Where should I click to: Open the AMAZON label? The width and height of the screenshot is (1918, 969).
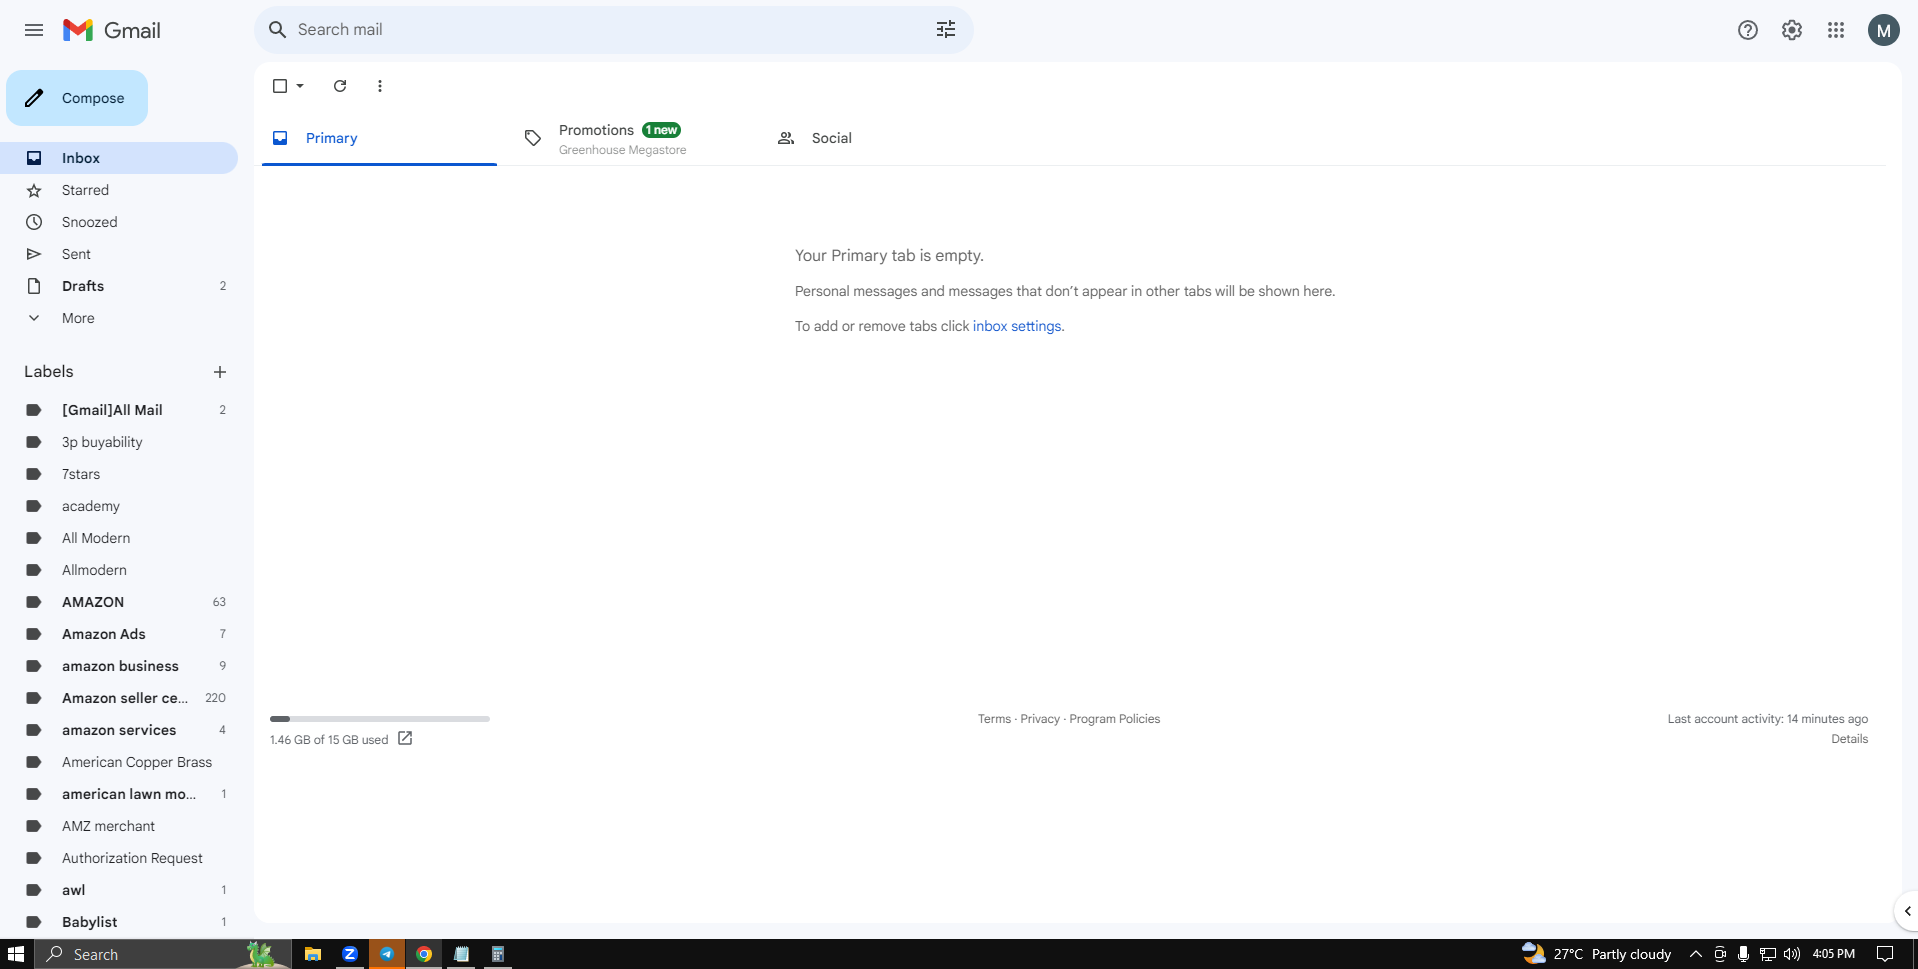tap(119, 602)
